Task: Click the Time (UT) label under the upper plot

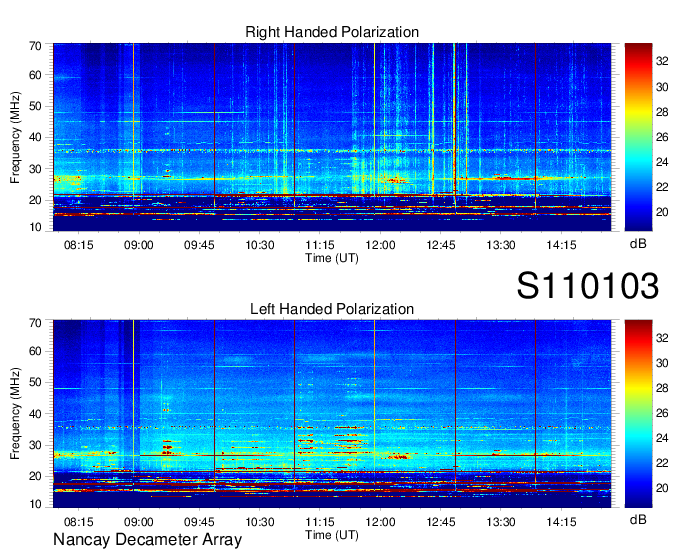Action: (332, 258)
